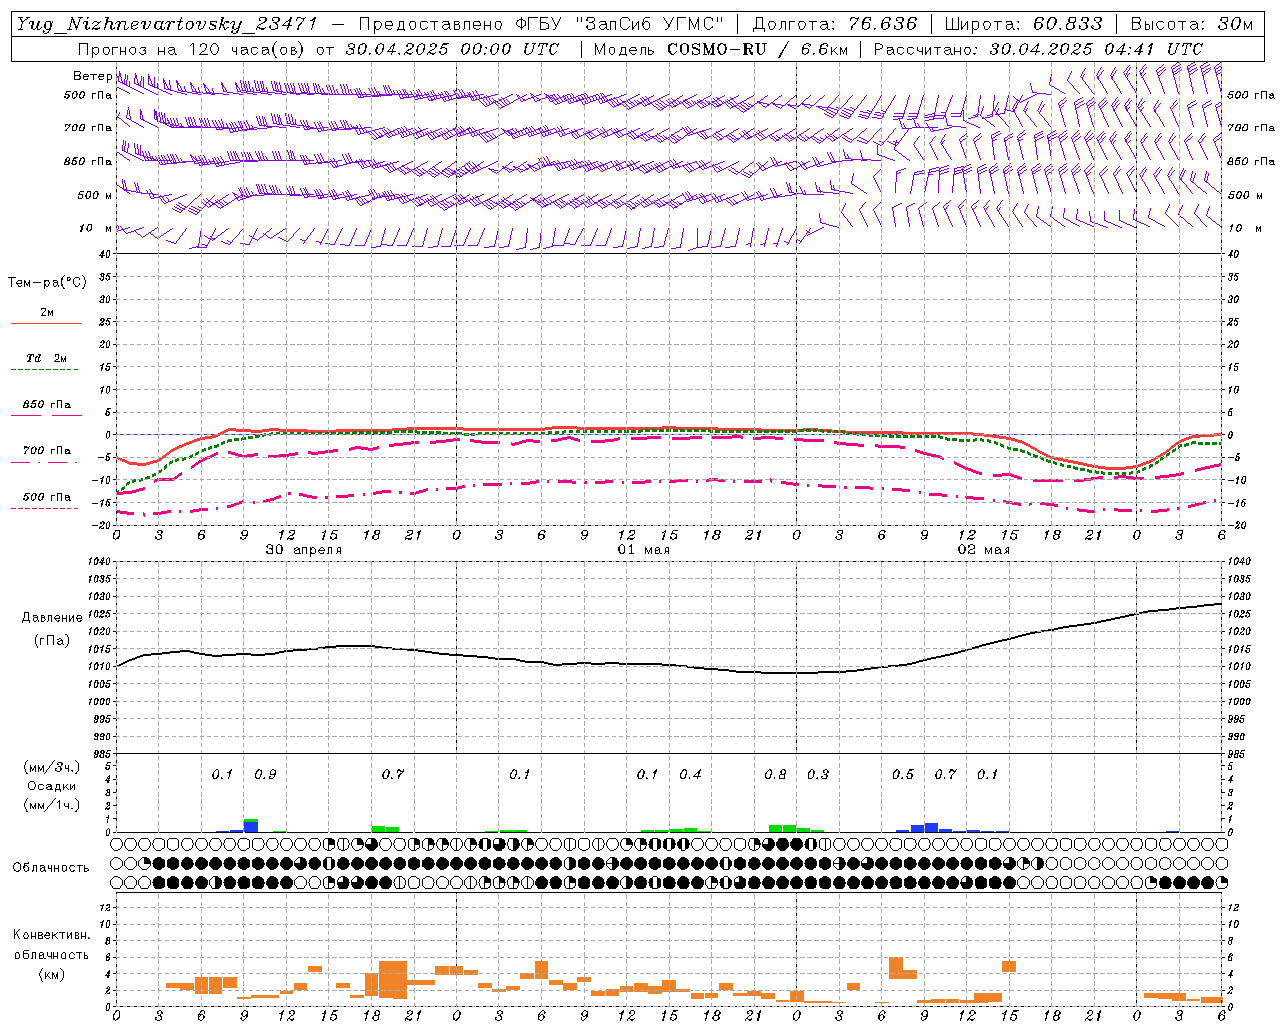This screenshot has width=1280, height=1024.
Task: Click the 0.3 precipitation total value
Action: 818,774
